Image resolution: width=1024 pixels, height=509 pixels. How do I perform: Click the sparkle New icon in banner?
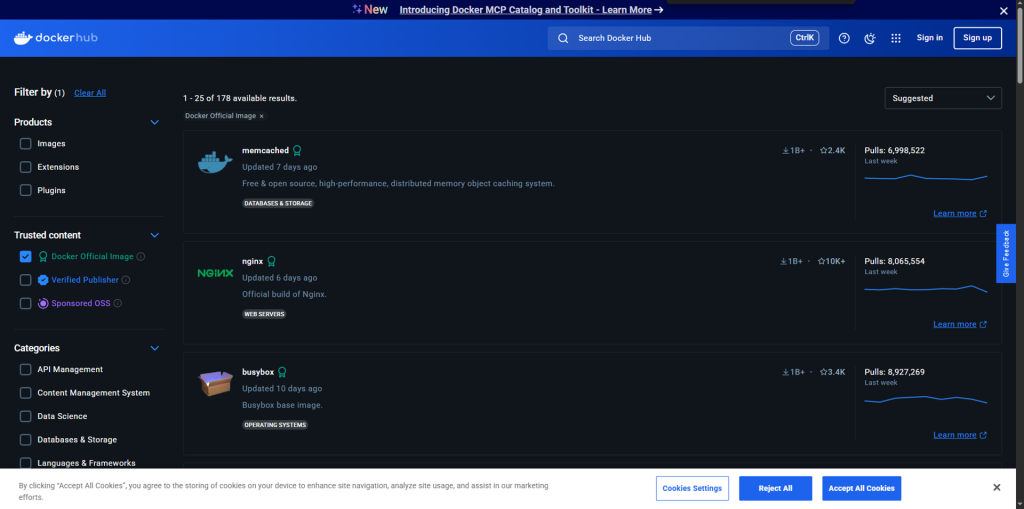point(357,9)
